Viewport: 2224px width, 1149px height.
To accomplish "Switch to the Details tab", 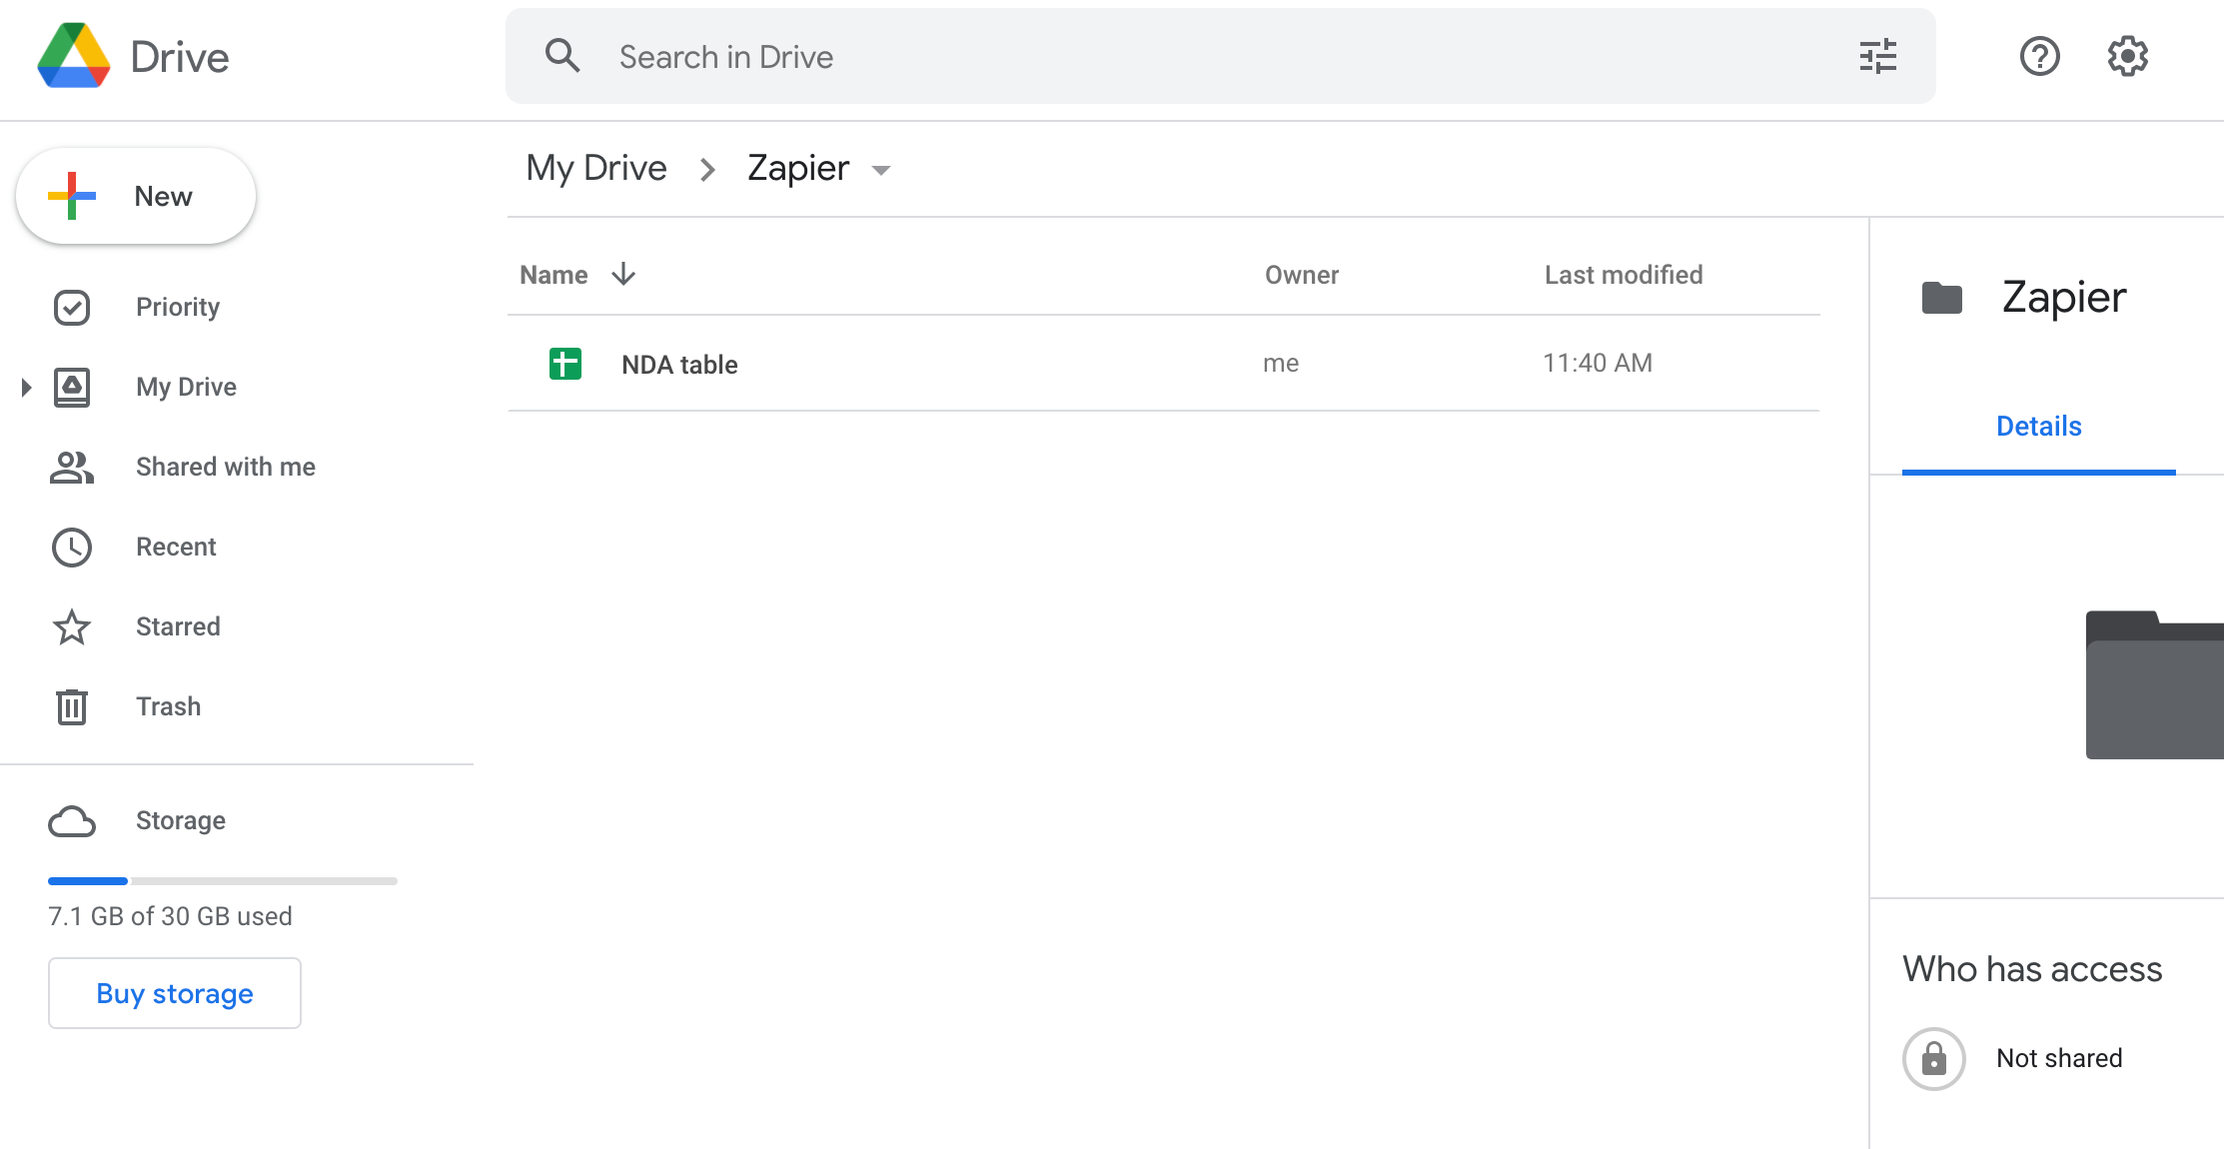I will click(2038, 427).
